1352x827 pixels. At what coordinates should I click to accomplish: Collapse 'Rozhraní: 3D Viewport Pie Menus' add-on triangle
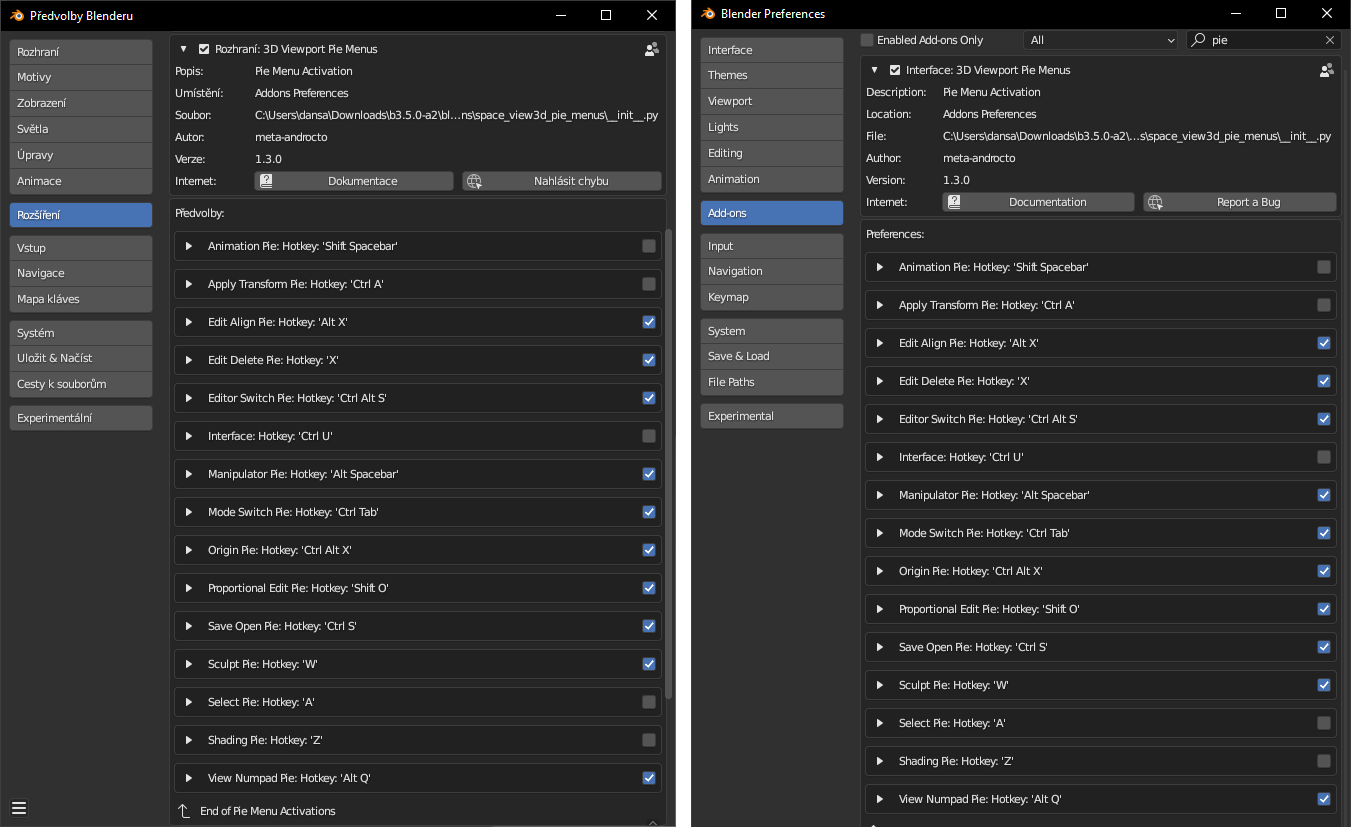[x=184, y=49]
